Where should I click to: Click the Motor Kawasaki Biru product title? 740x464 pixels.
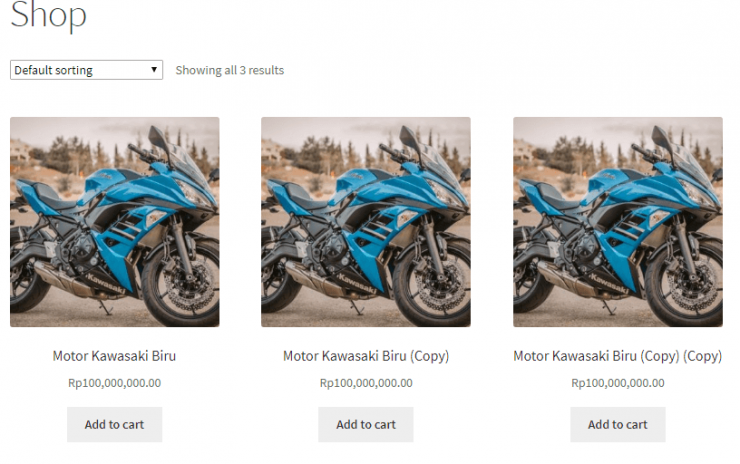coord(115,355)
